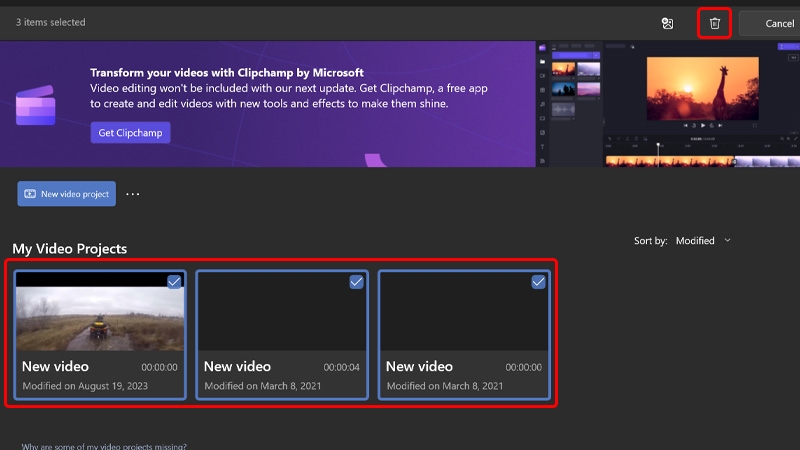This screenshot has width=800, height=450.
Task: Open the three-dot more options menu
Action: [x=133, y=194]
